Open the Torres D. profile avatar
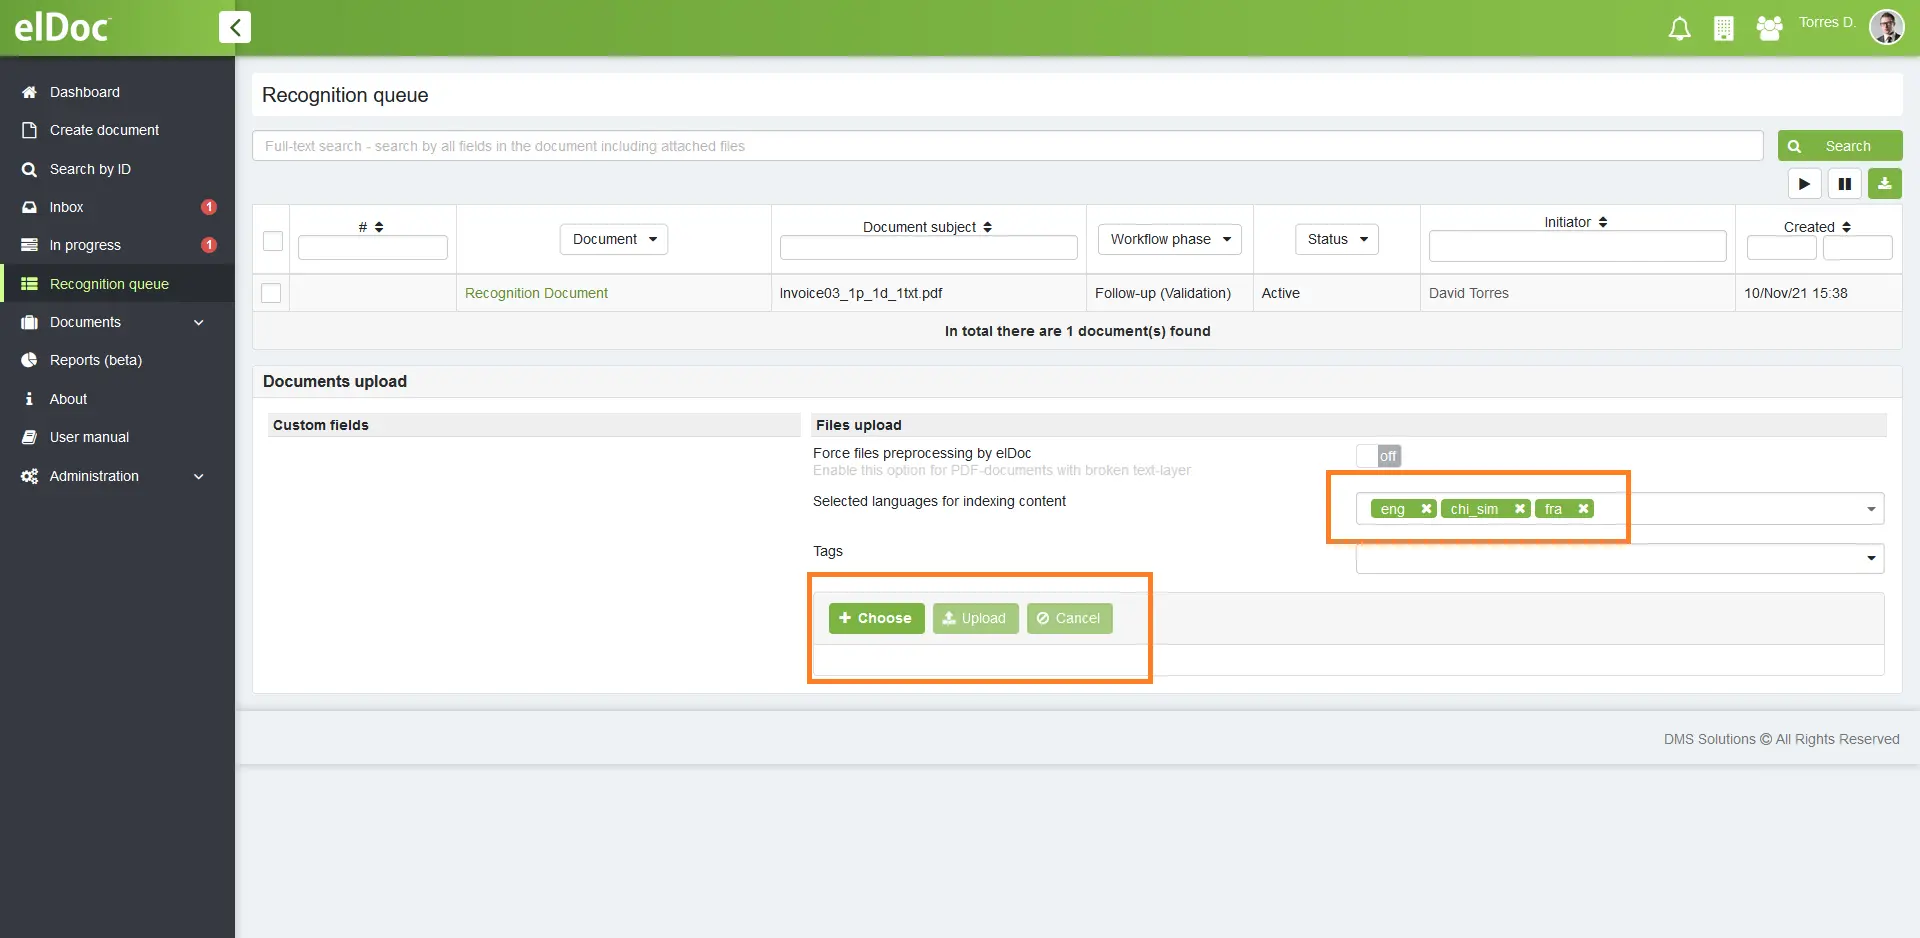The image size is (1920, 938). [1886, 27]
